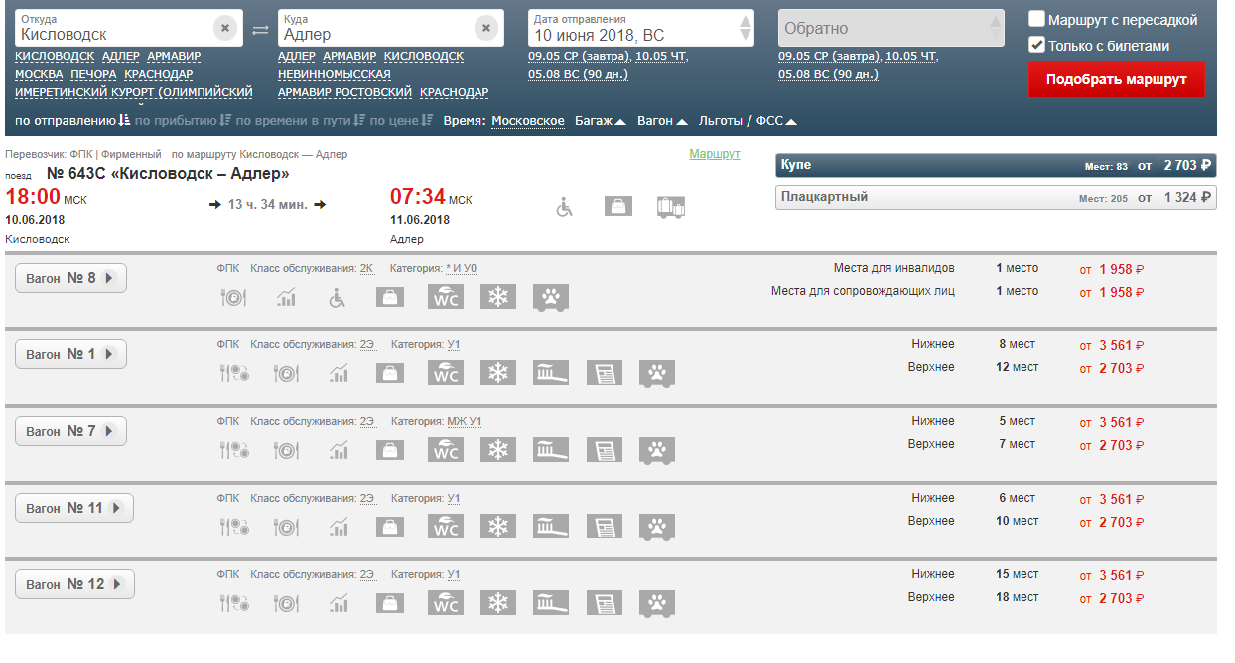Click the air conditioning snowflake icon in Вагон № 1
This screenshot has height=663, width=1235.
coord(497,373)
